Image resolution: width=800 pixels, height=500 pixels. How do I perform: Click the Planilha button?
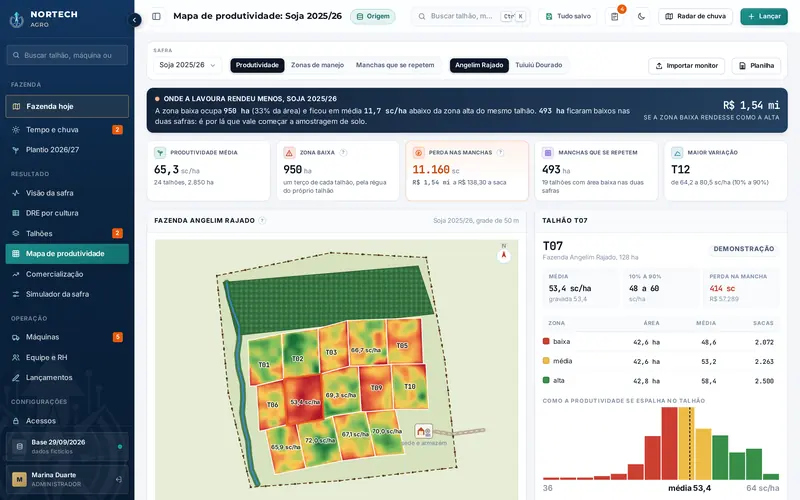point(756,65)
